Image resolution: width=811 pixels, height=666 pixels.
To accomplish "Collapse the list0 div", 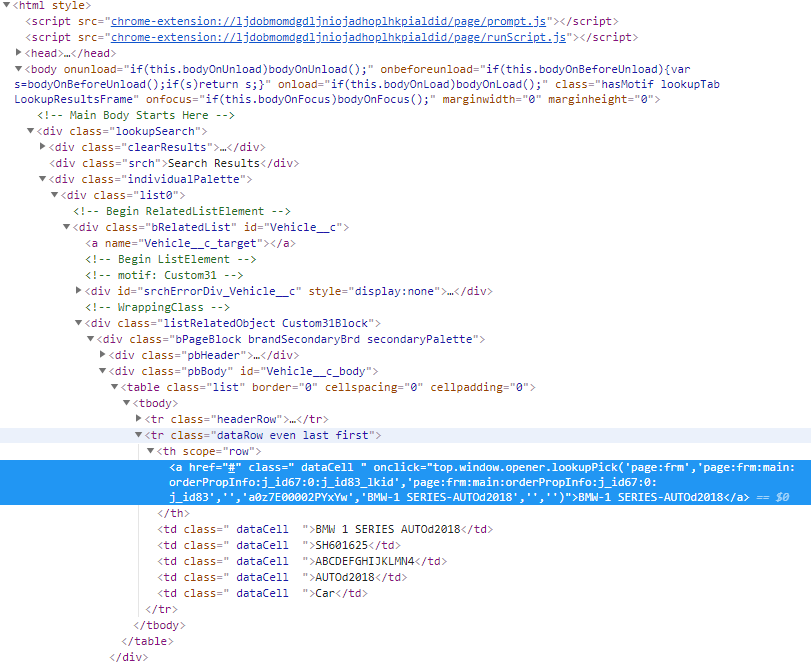I will 54,195.
